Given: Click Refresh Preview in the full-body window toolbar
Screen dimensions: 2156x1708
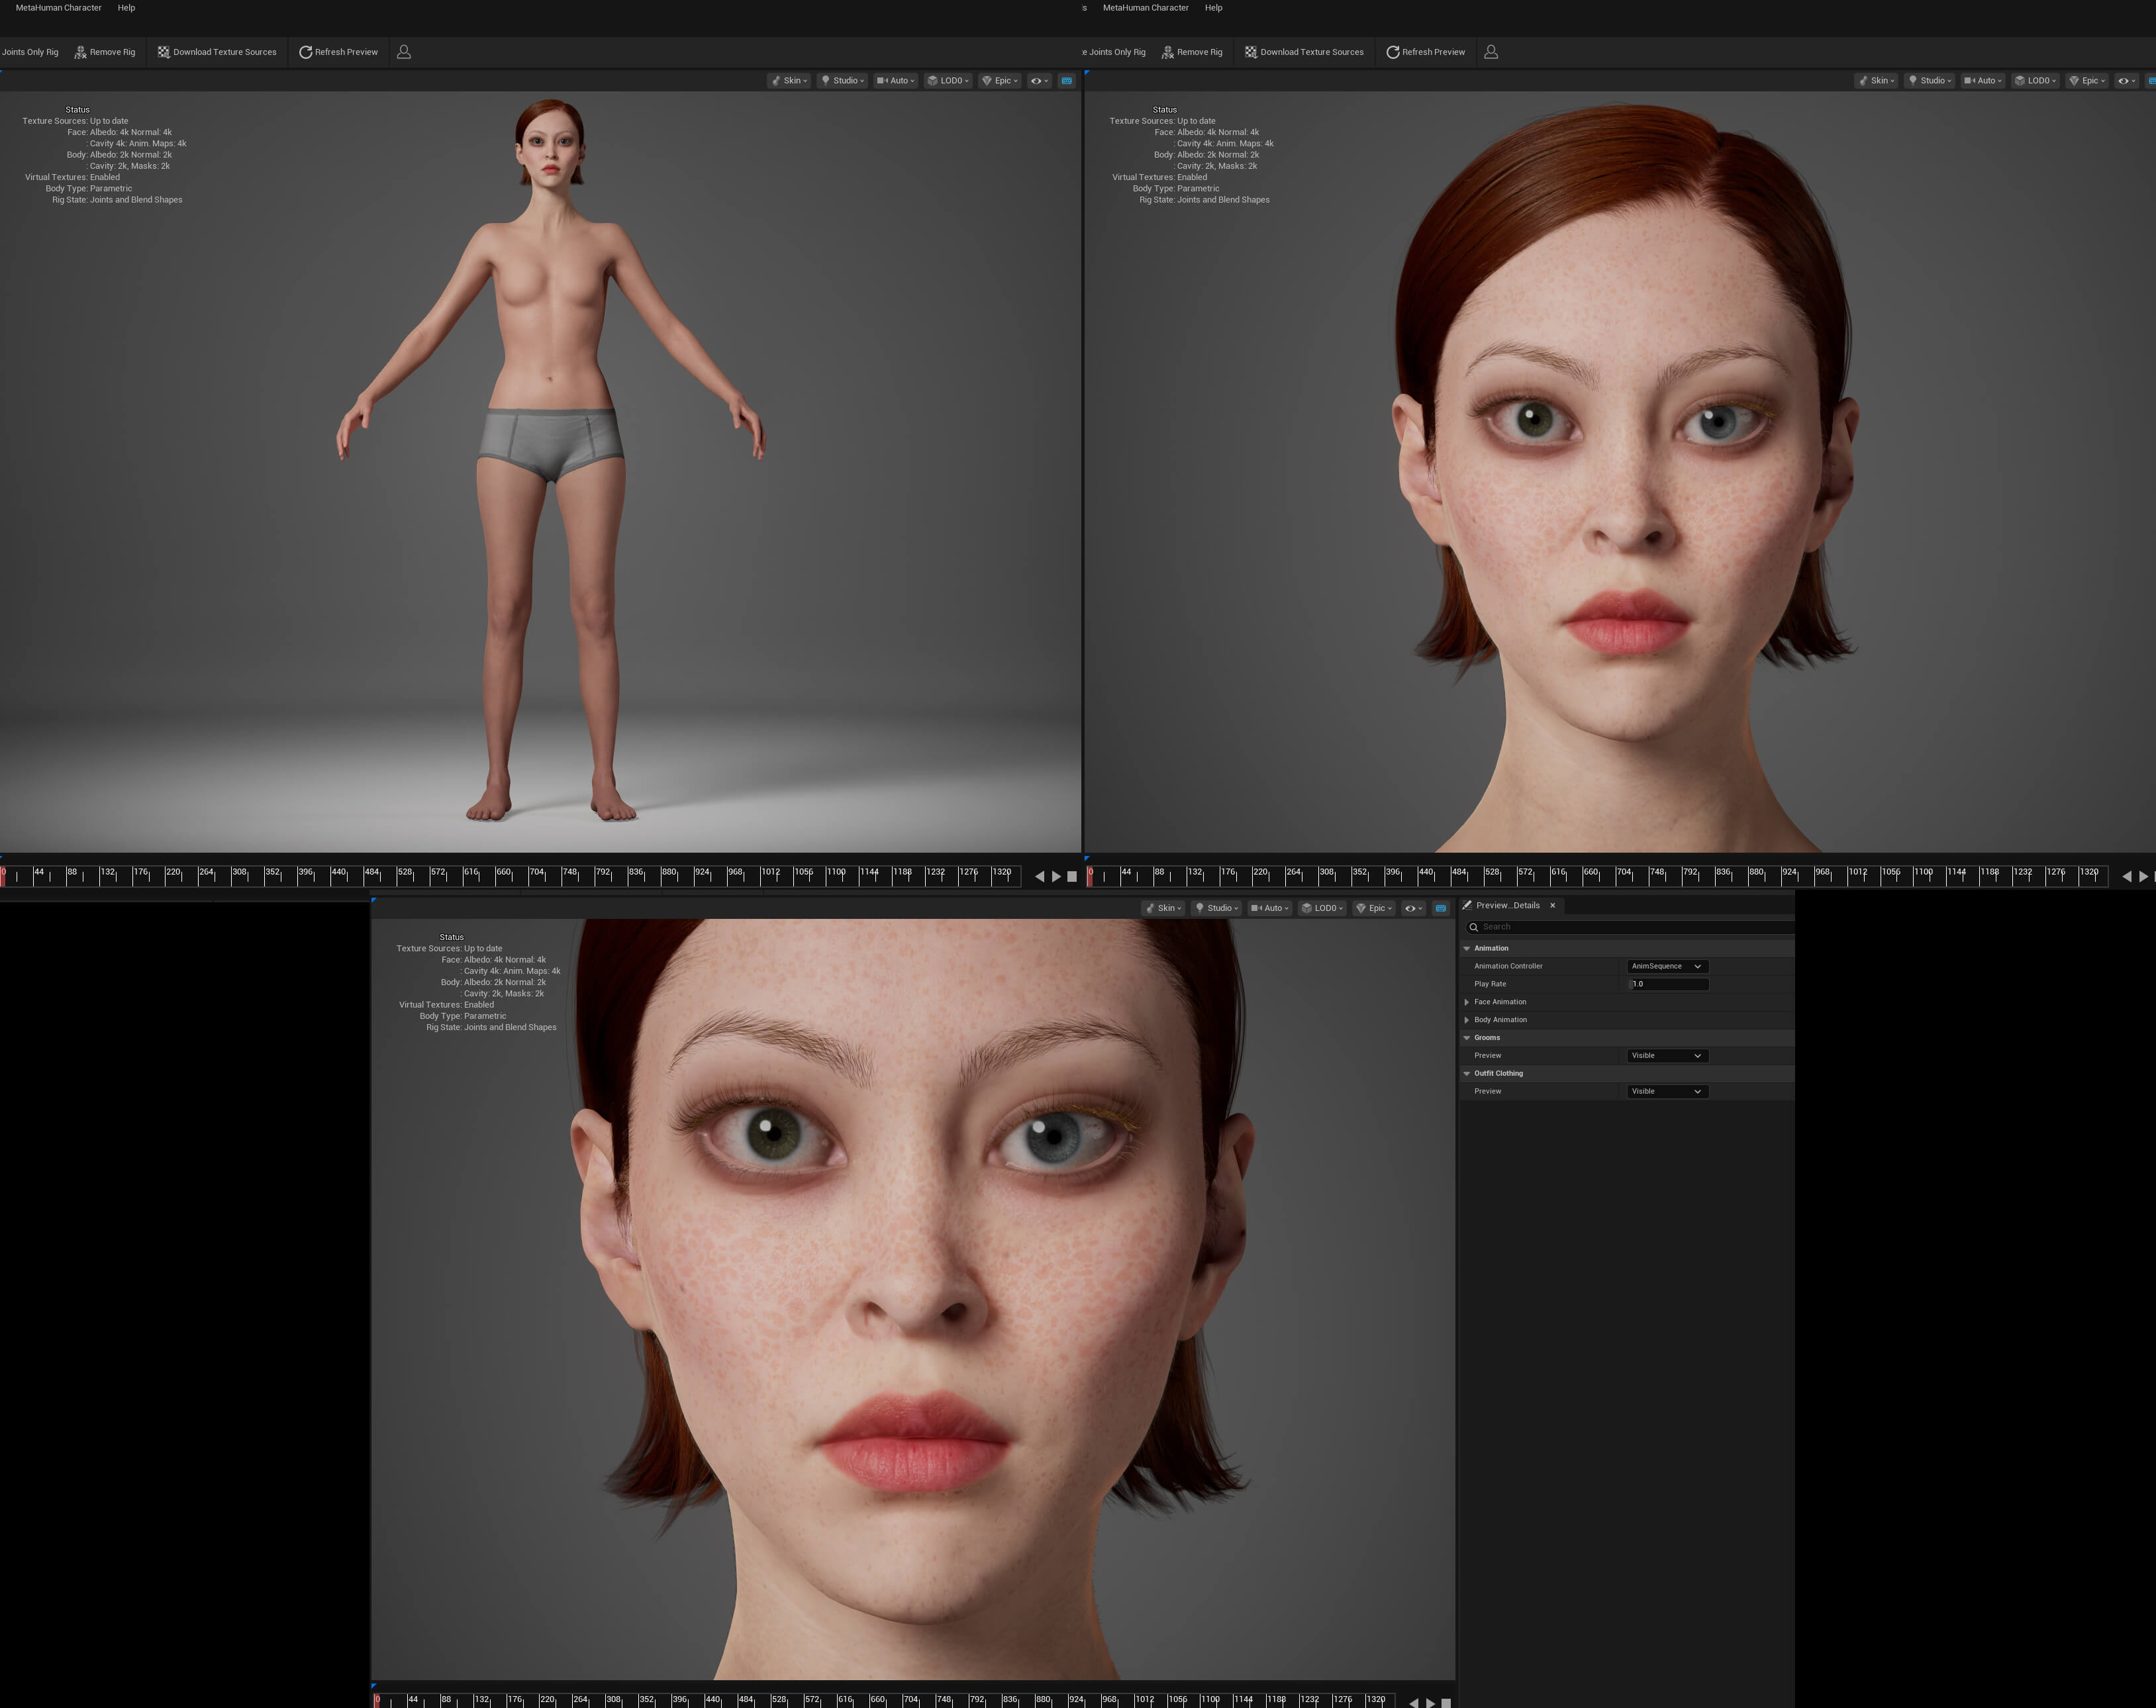Looking at the screenshot, I should coord(338,52).
